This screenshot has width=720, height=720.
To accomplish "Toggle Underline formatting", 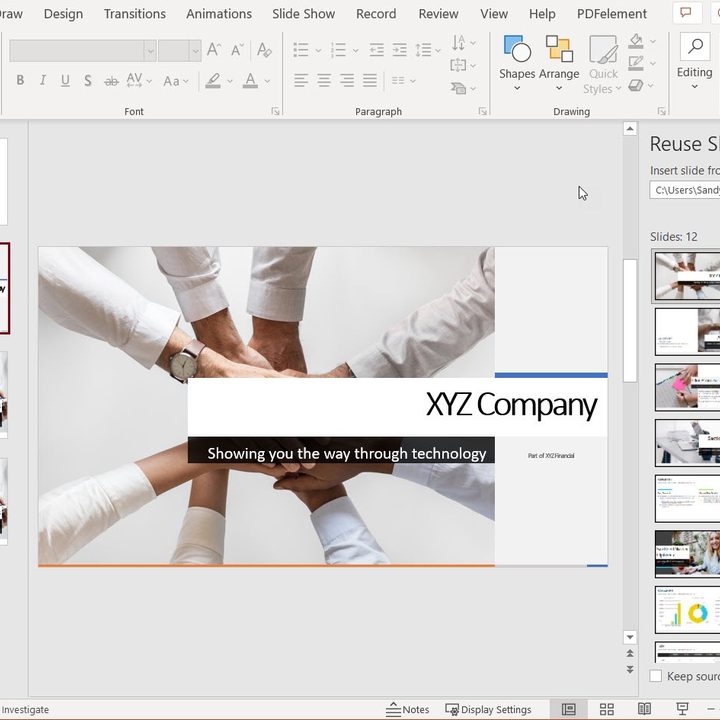I will [x=65, y=80].
